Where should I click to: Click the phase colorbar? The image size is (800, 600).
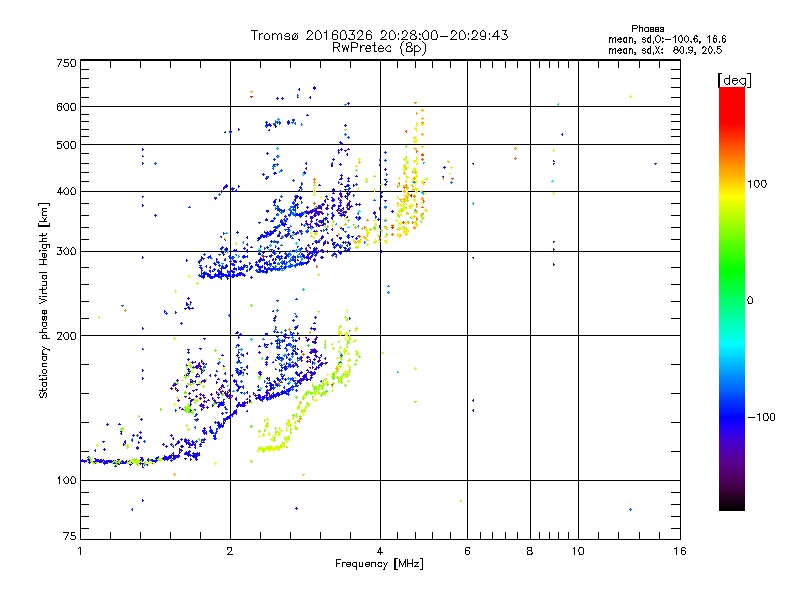(x=732, y=298)
